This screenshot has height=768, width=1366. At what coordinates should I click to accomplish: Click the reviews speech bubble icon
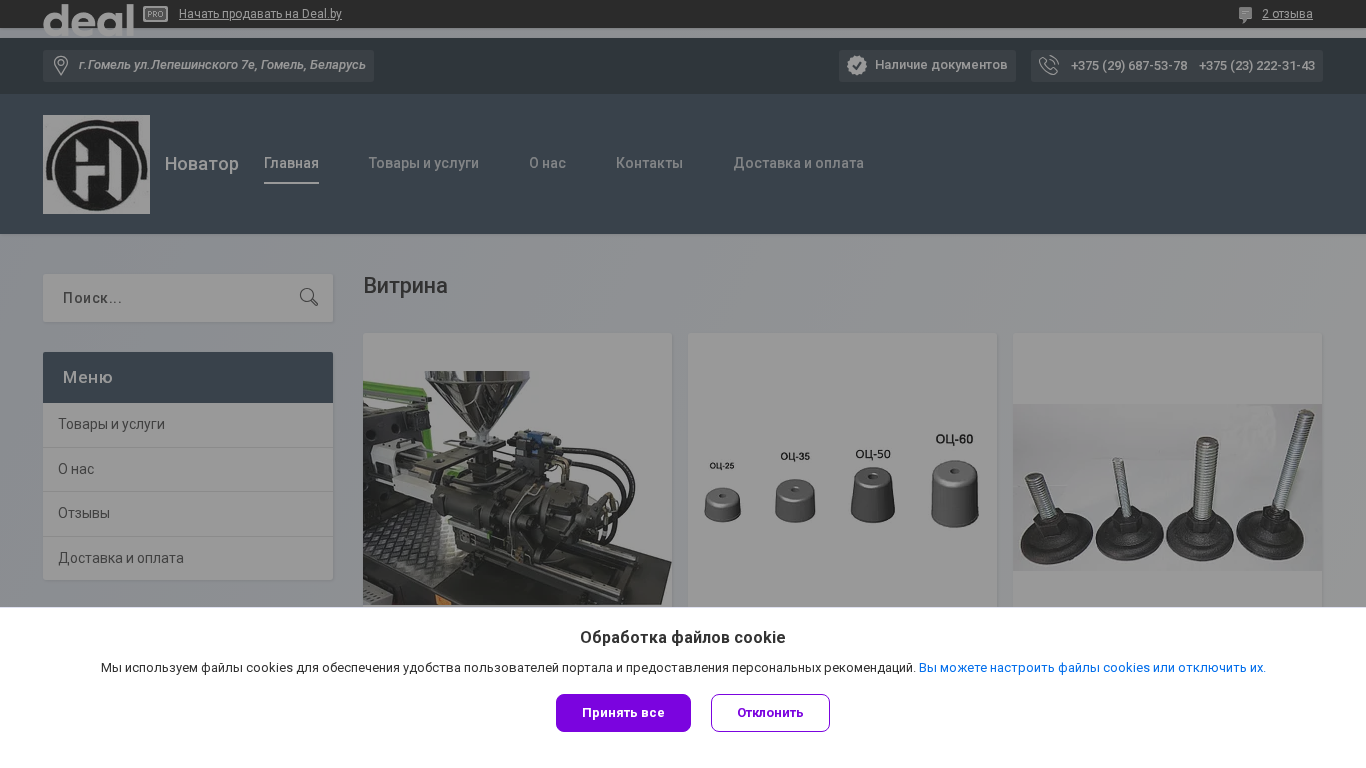[1245, 15]
